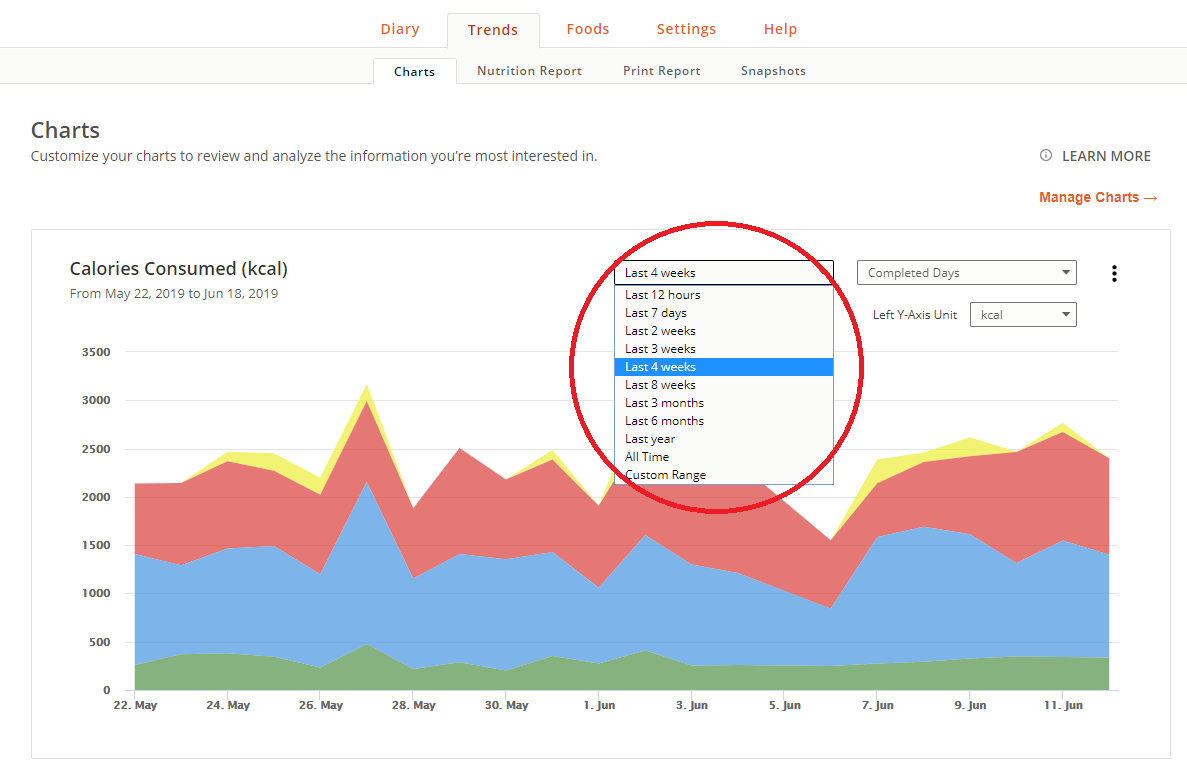1187x765 pixels.
Task: Select All Time option
Action: click(724, 457)
